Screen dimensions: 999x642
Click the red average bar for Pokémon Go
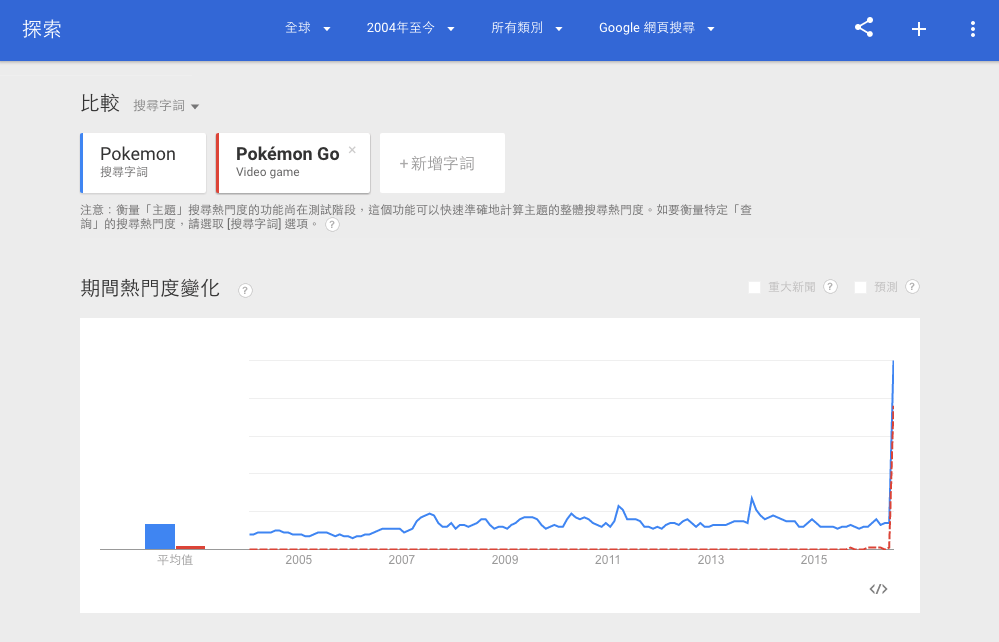pos(190,547)
